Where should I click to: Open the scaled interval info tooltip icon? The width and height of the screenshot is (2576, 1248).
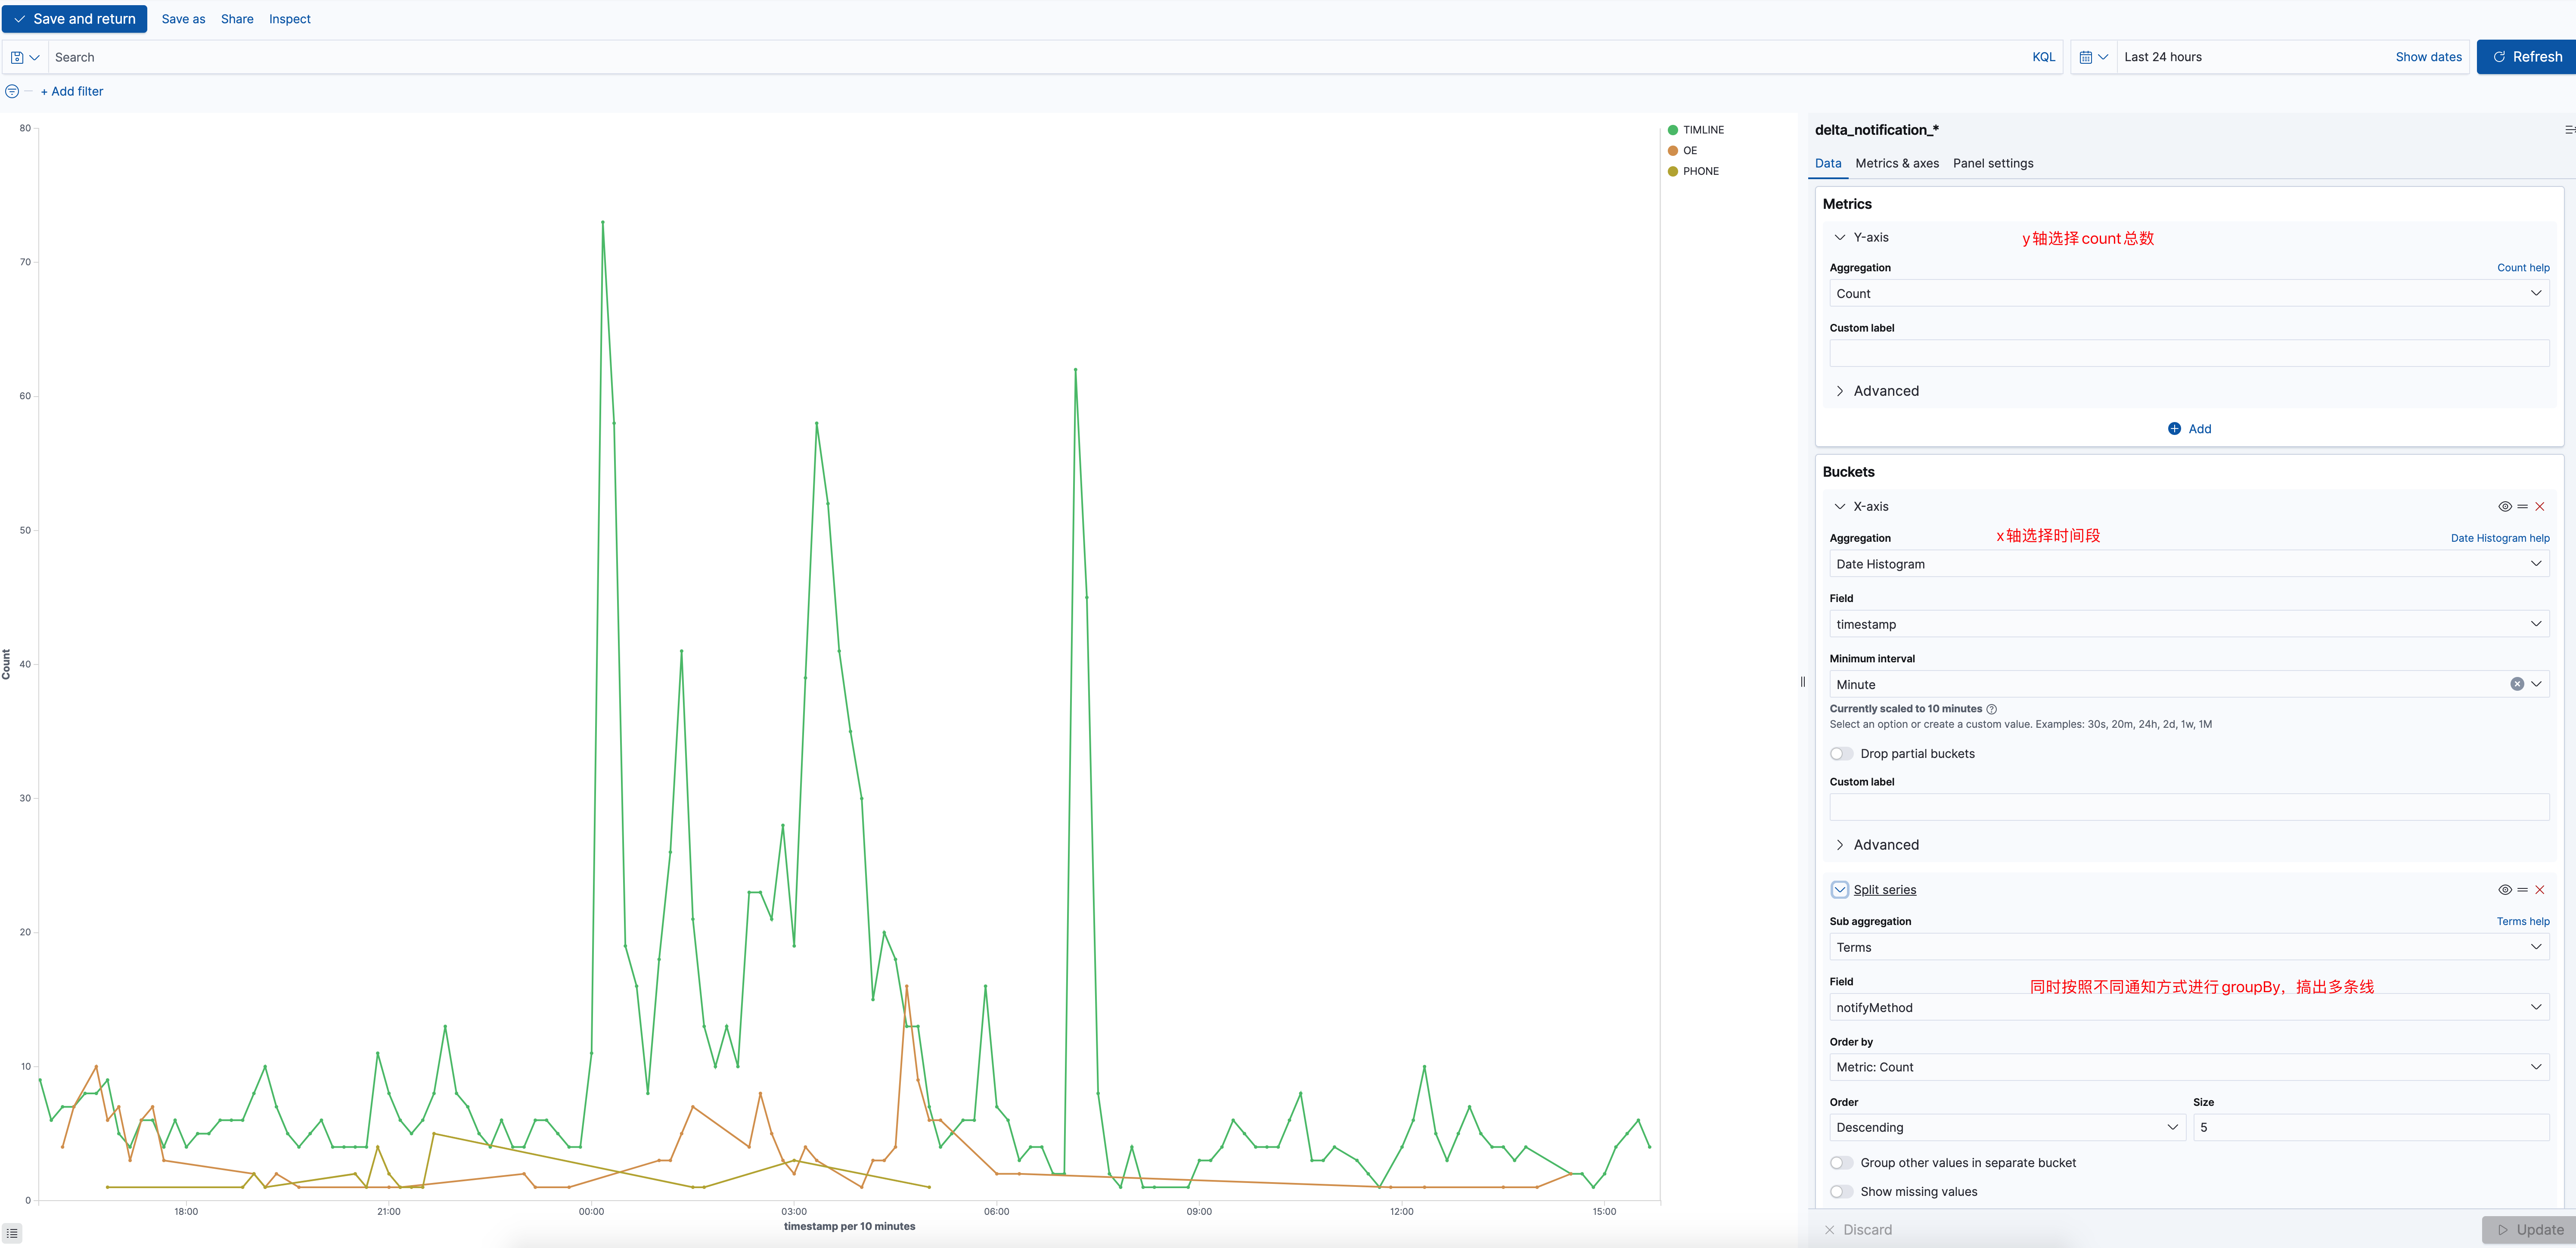[1991, 709]
